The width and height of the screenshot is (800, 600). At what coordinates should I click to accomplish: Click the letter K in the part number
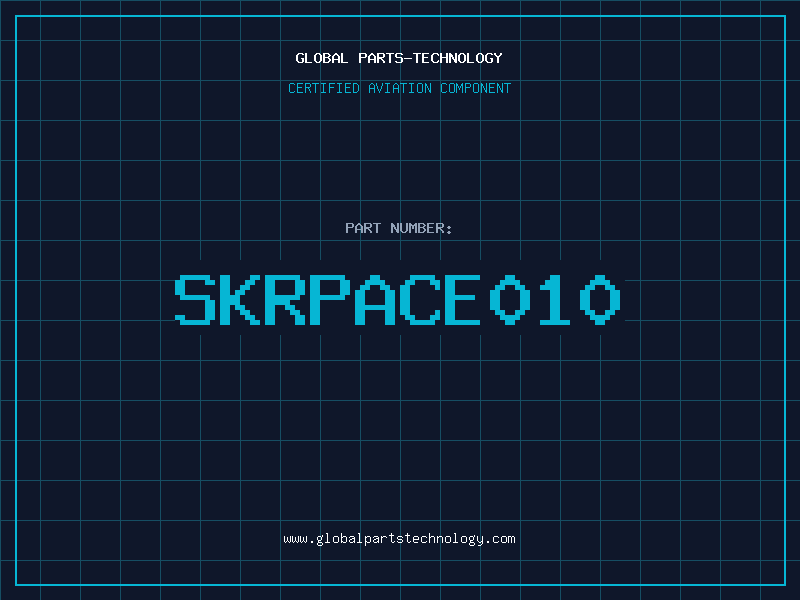239,300
